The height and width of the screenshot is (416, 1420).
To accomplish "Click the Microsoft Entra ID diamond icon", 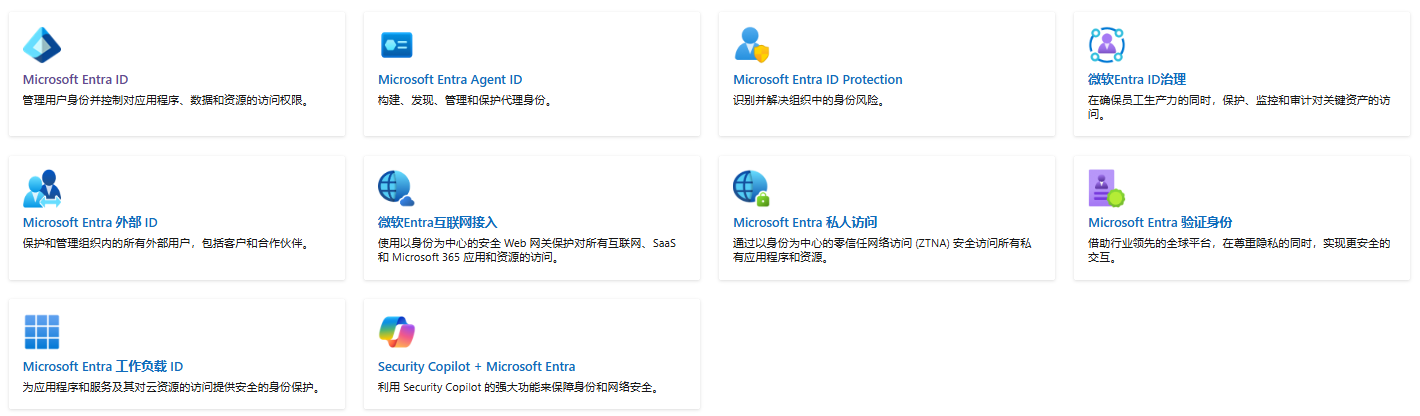I will (x=42, y=45).
